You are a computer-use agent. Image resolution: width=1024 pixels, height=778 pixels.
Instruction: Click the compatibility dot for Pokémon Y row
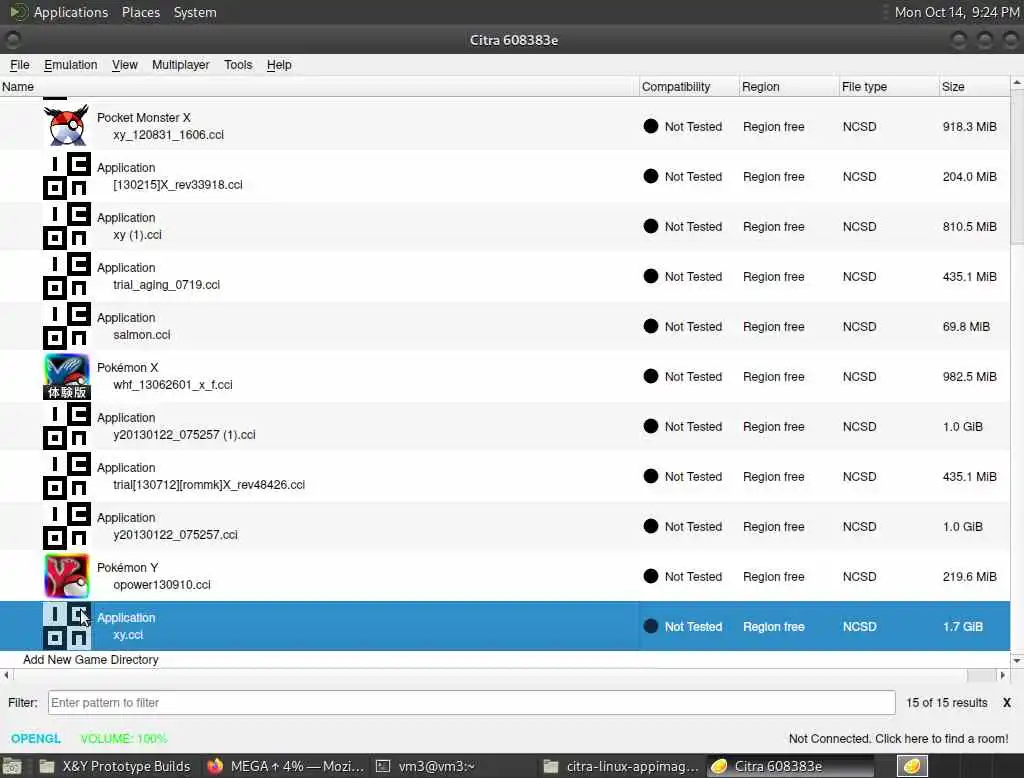pyautogui.click(x=650, y=576)
